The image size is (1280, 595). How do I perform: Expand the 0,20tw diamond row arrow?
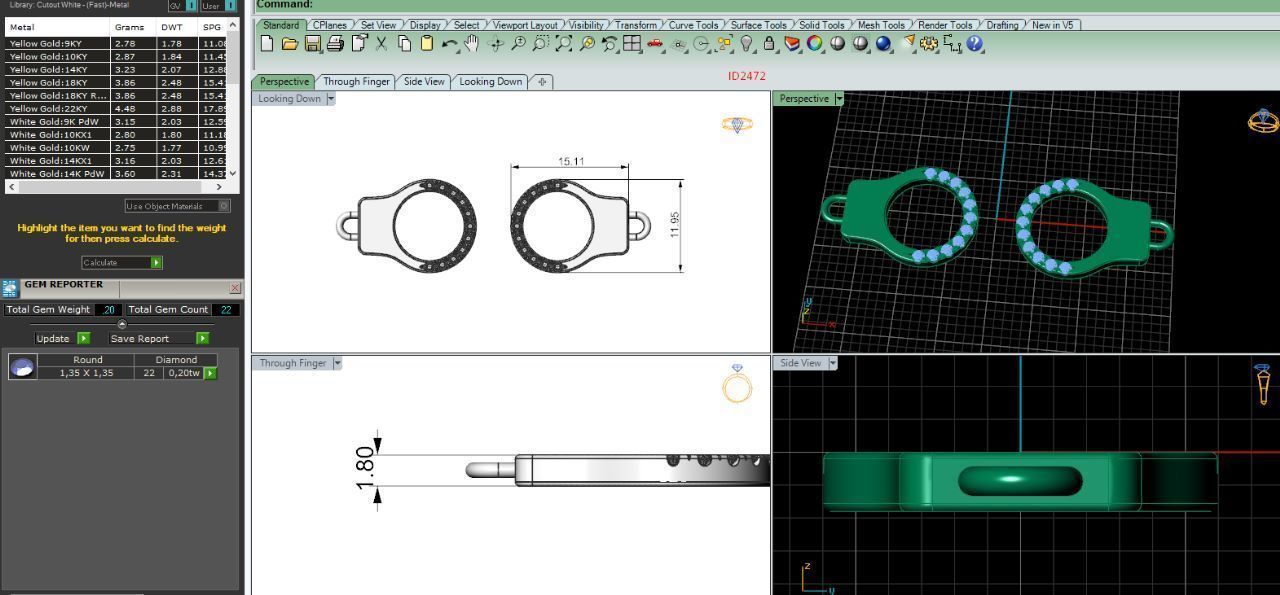point(210,373)
